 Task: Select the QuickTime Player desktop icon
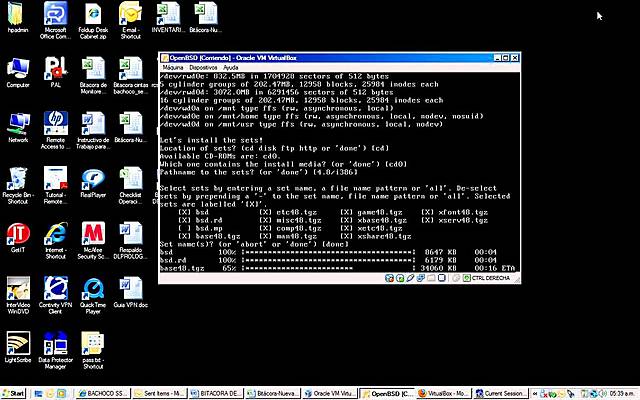(x=93, y=296)
